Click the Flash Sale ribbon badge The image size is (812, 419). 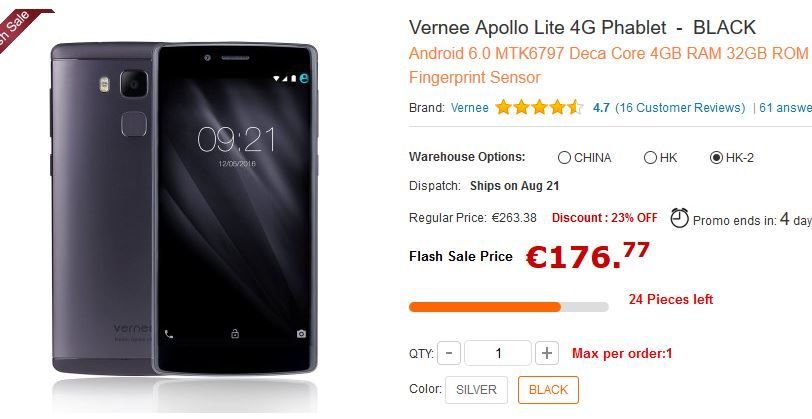pyautogui.click(x=20, y=27)
